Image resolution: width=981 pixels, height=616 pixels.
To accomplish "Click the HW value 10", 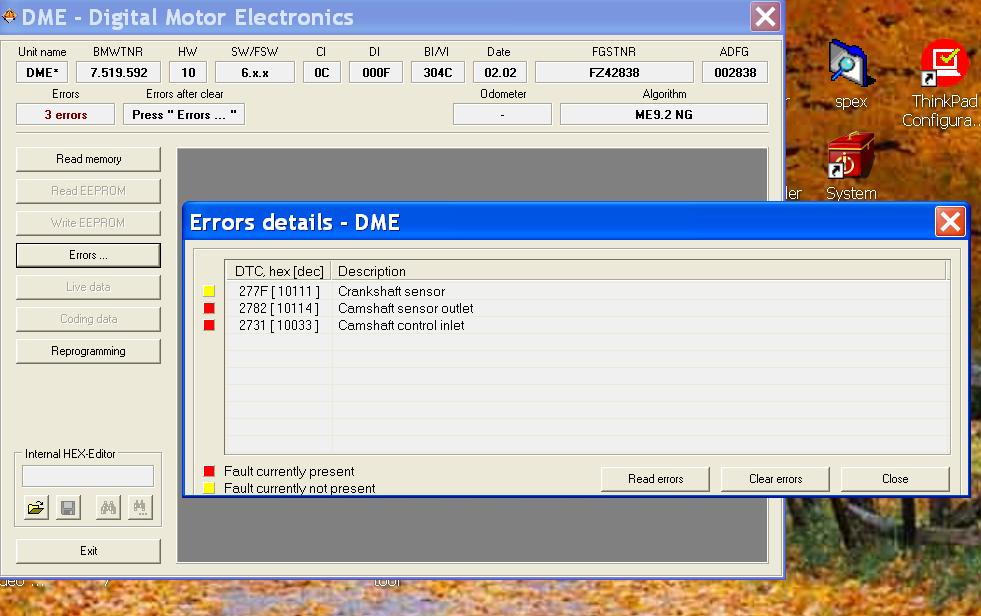I will [x=188, y=73].
